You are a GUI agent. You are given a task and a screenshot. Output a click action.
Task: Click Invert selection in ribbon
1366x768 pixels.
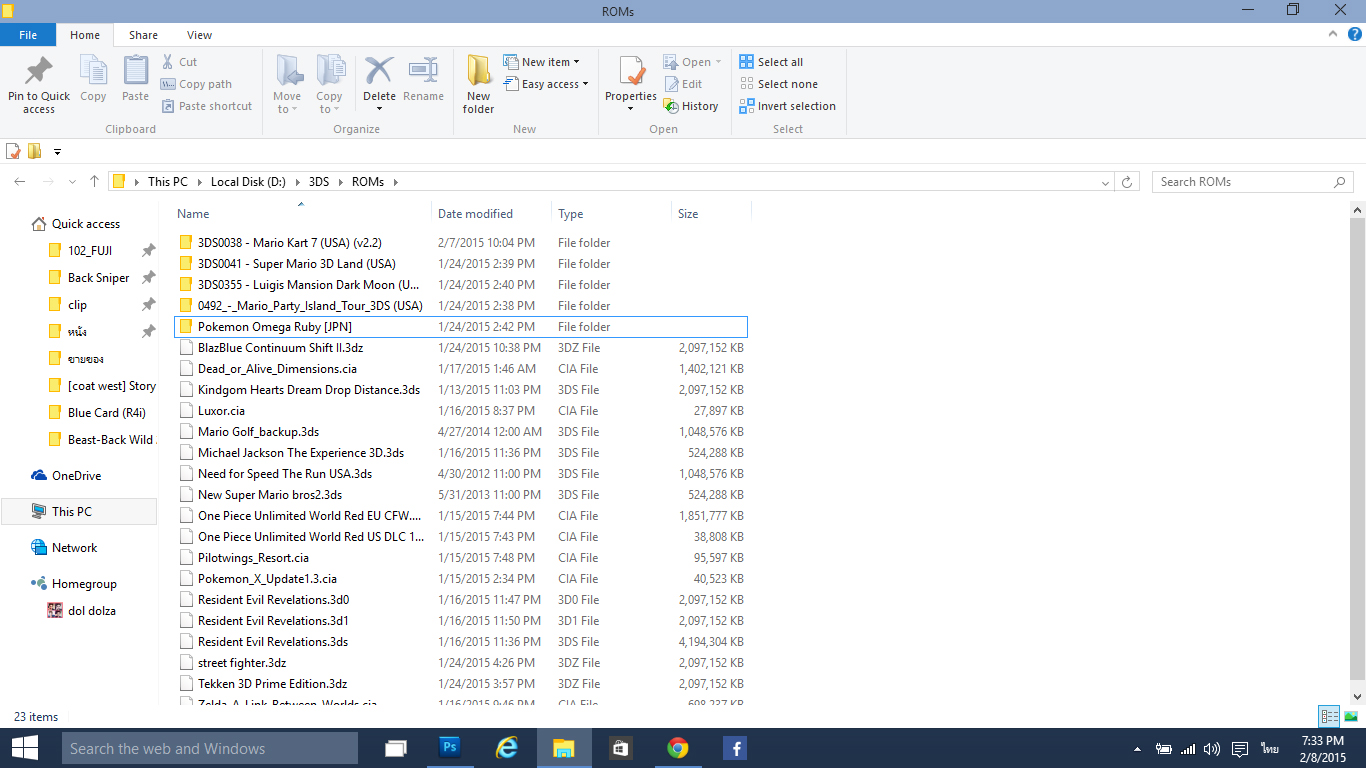[x=787, y=106]
